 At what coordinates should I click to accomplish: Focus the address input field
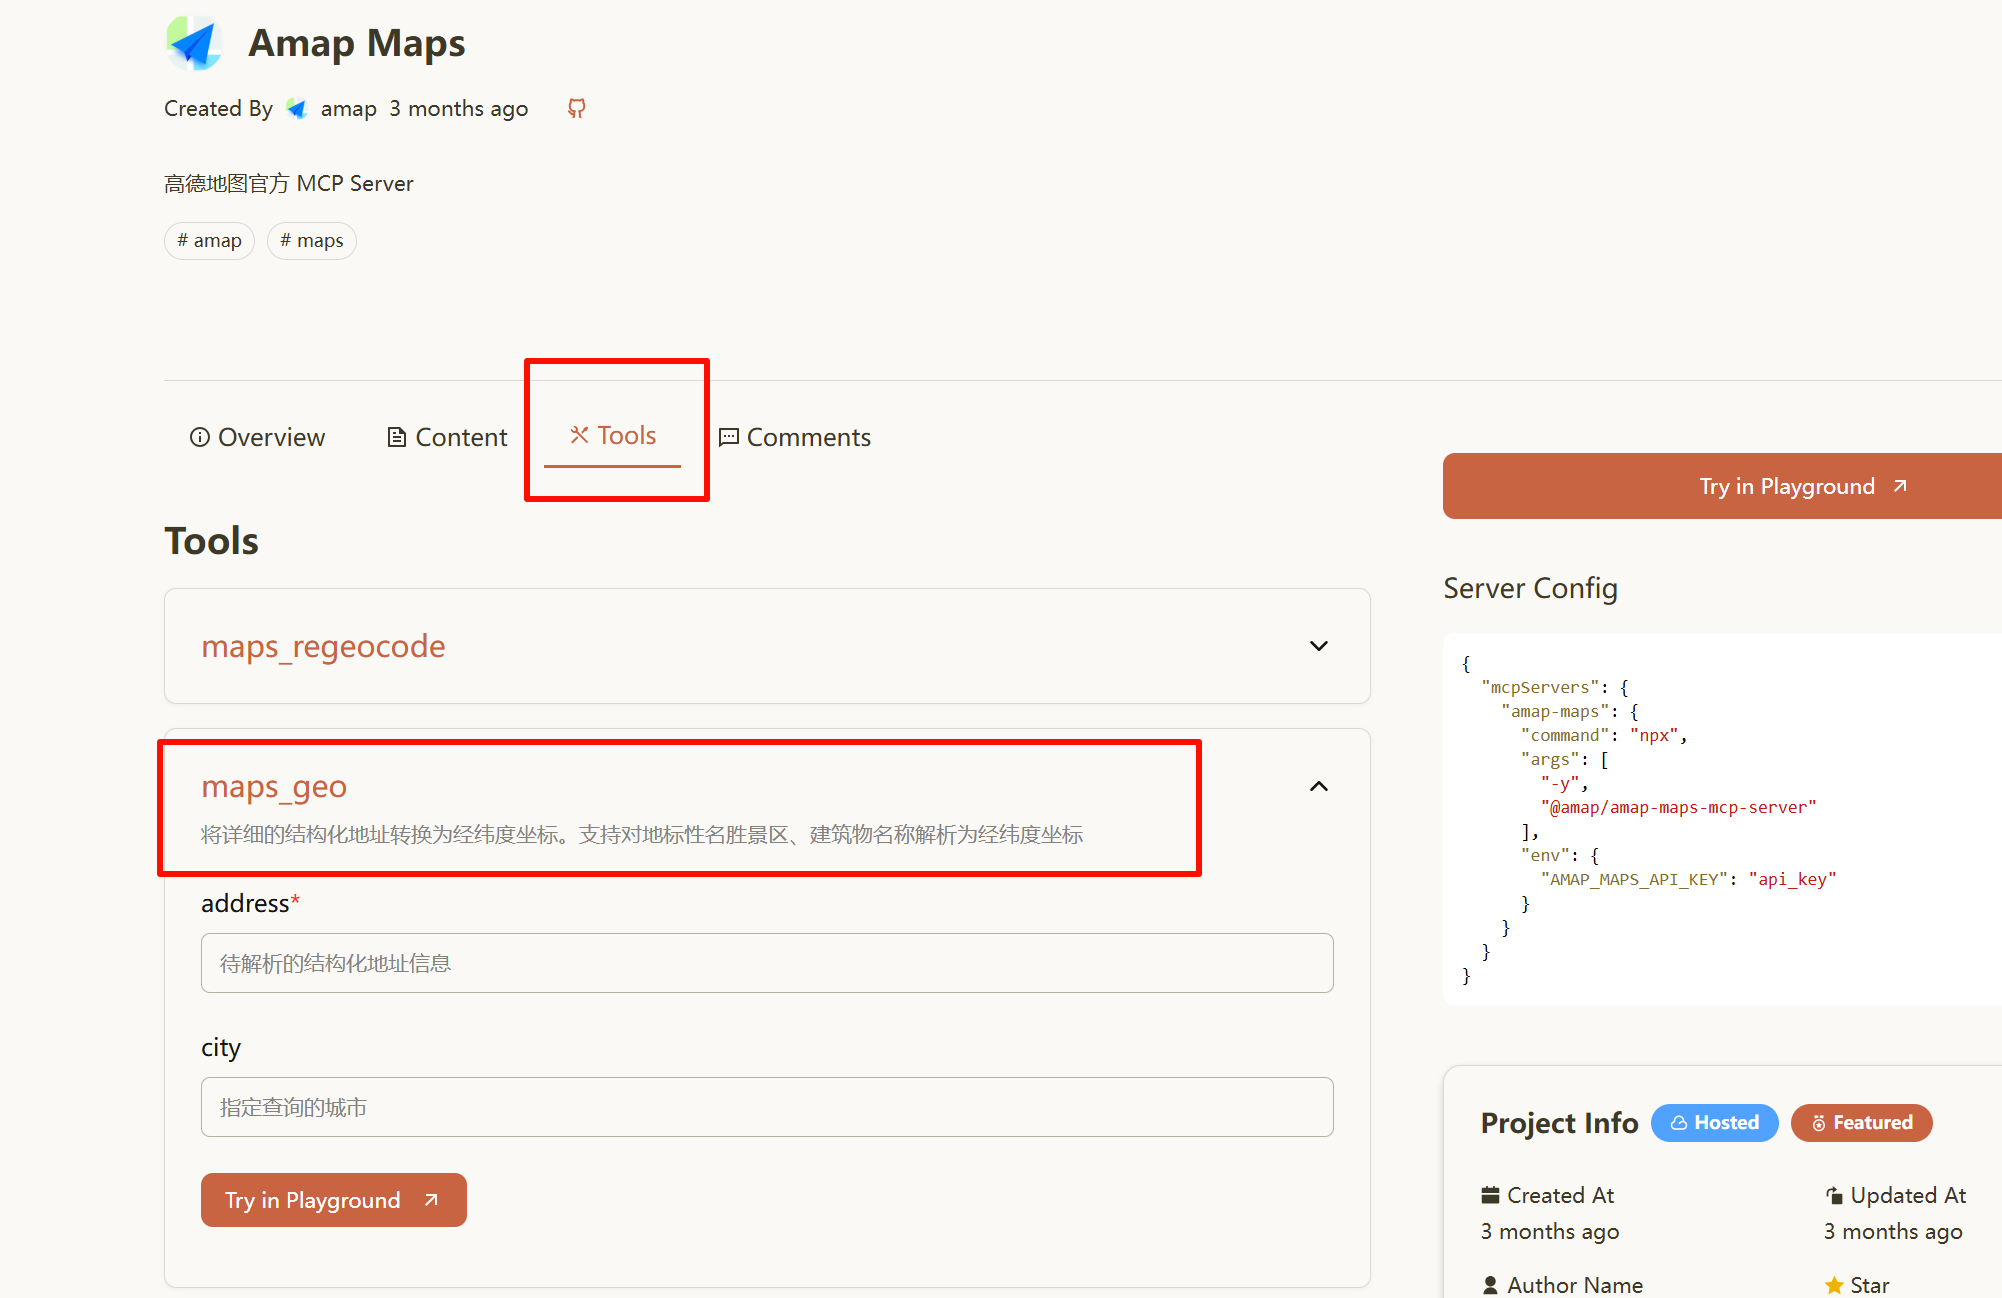point(767,963)
